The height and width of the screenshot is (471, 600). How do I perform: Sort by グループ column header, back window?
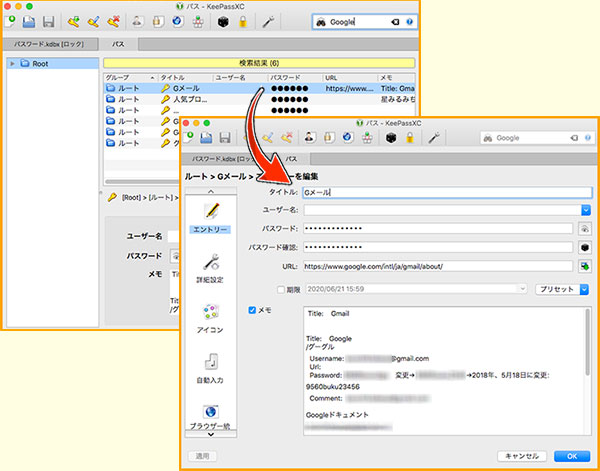click(x=130, y=78)
